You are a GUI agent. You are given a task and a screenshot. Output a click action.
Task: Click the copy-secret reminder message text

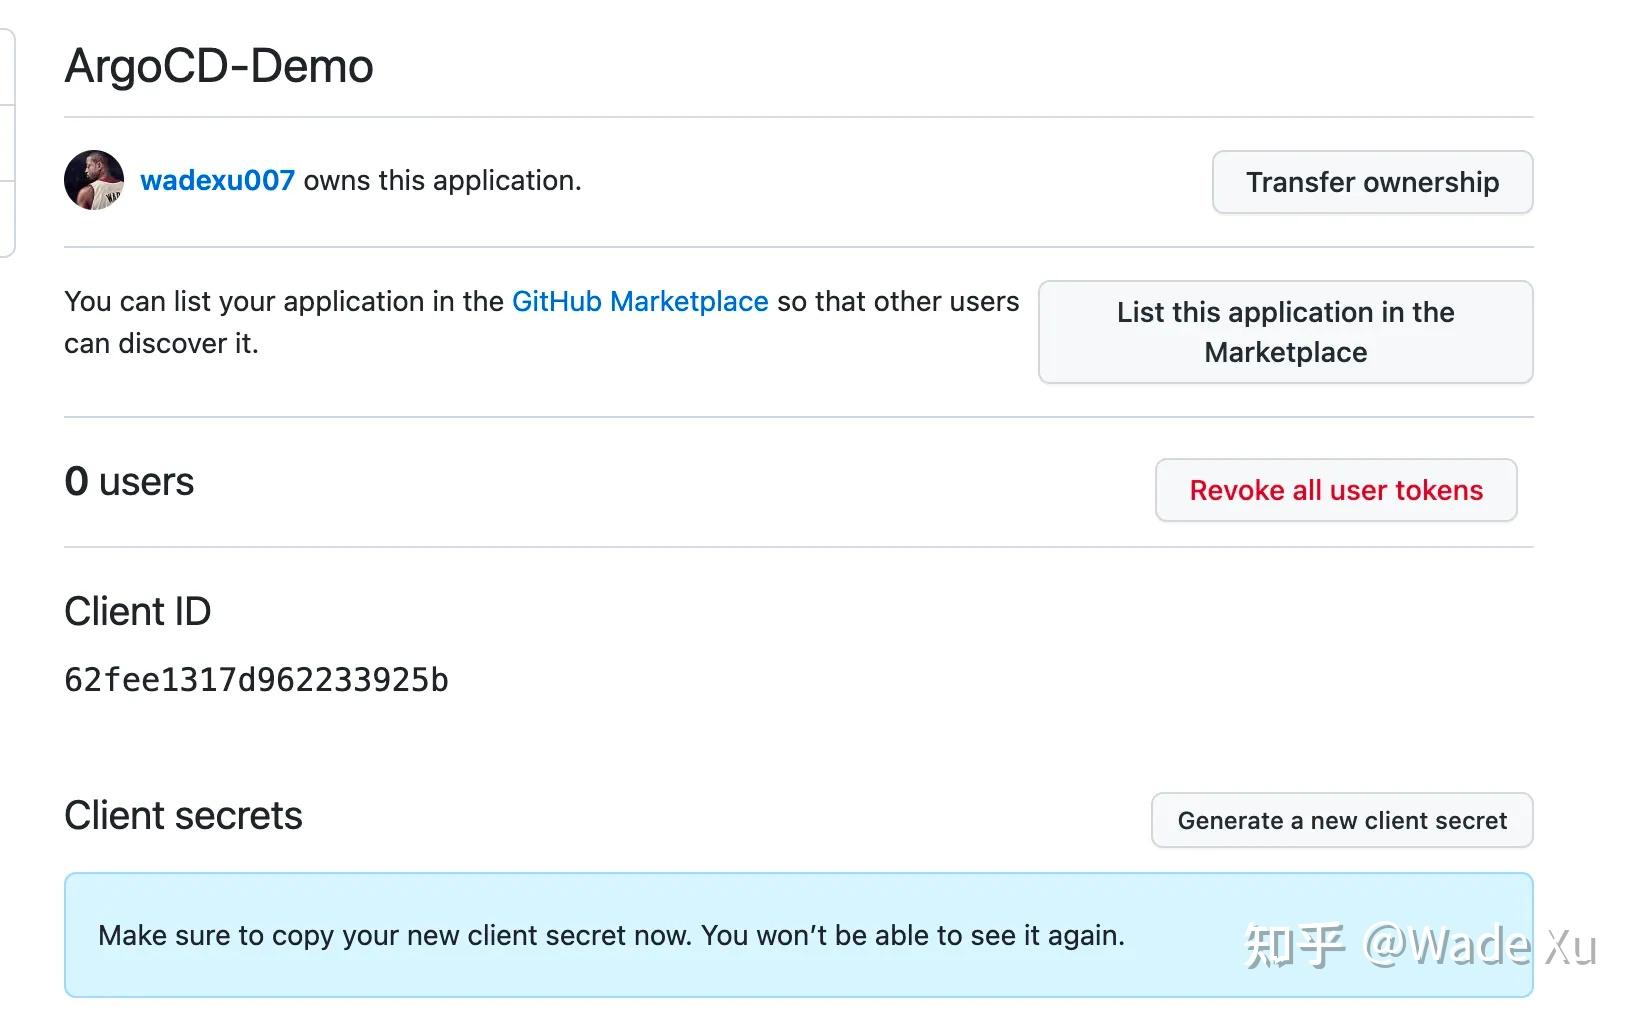tap(611, 935)
